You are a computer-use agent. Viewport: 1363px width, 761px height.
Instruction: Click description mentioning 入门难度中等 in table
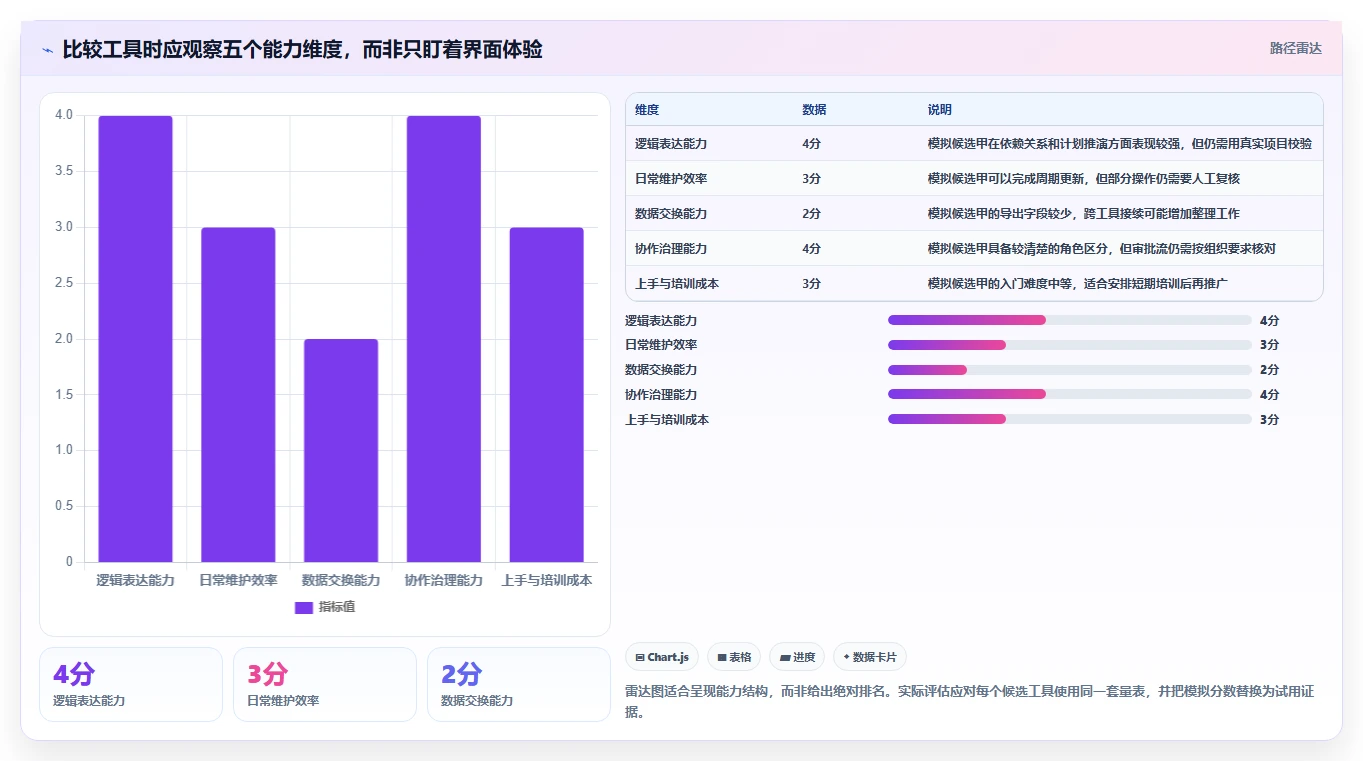[1078, 284]
